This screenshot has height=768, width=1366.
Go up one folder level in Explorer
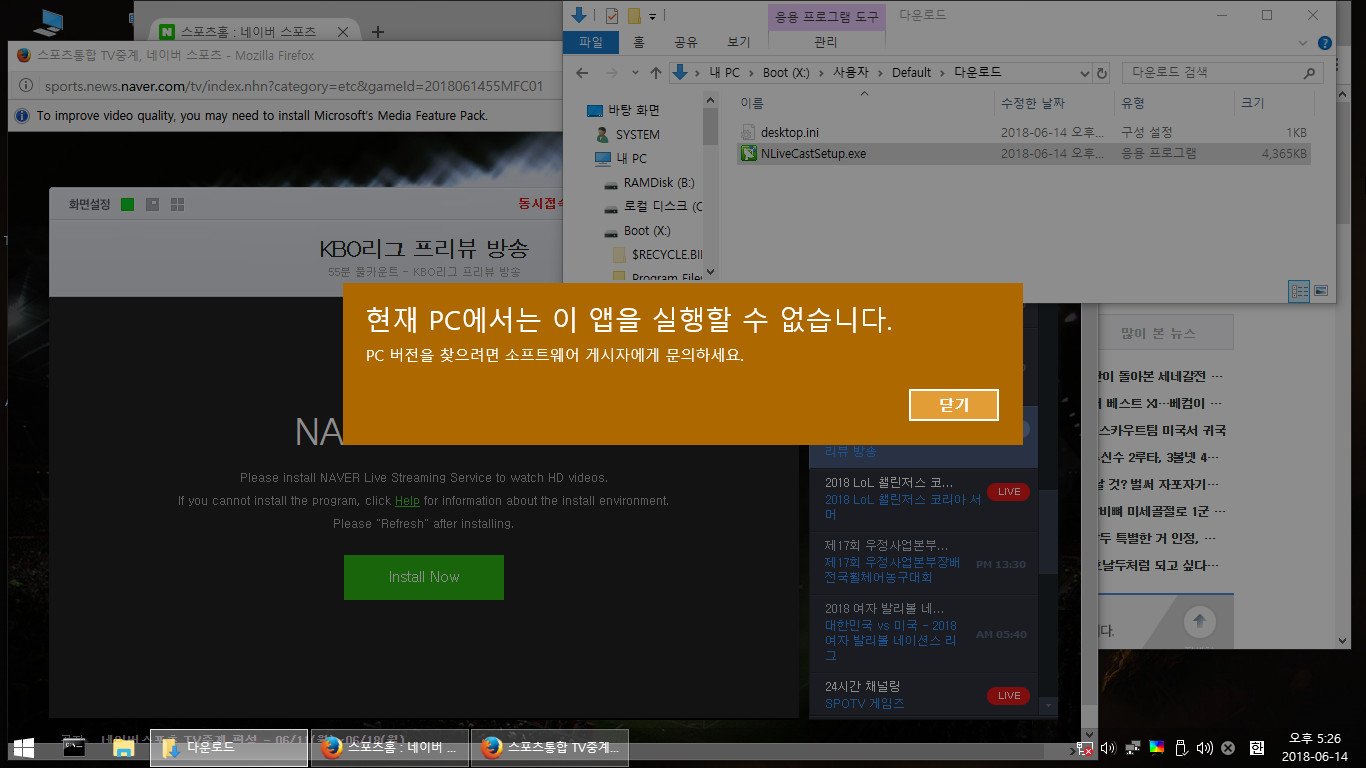pos(656,72)
